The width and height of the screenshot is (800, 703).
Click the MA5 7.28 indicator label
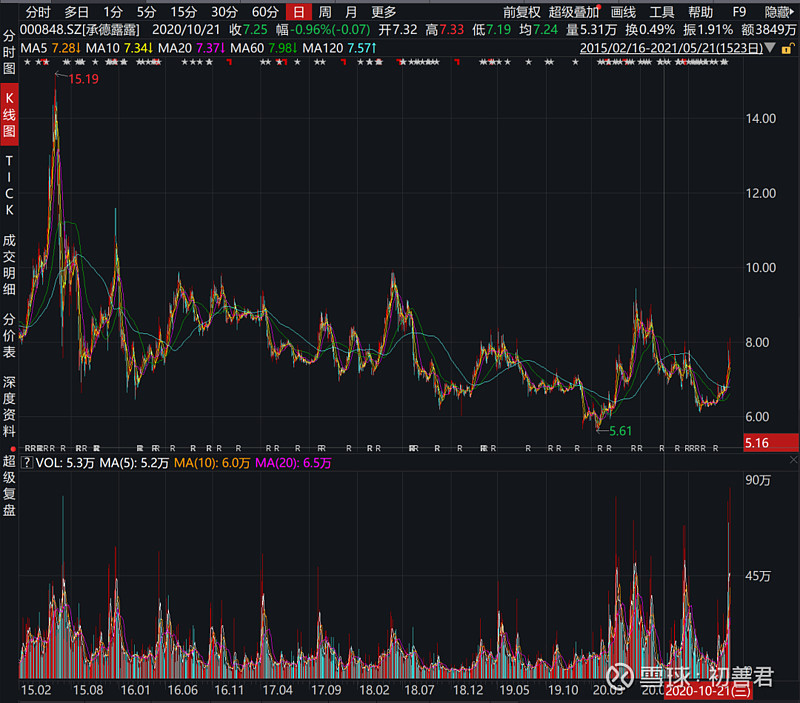(50, 48)
